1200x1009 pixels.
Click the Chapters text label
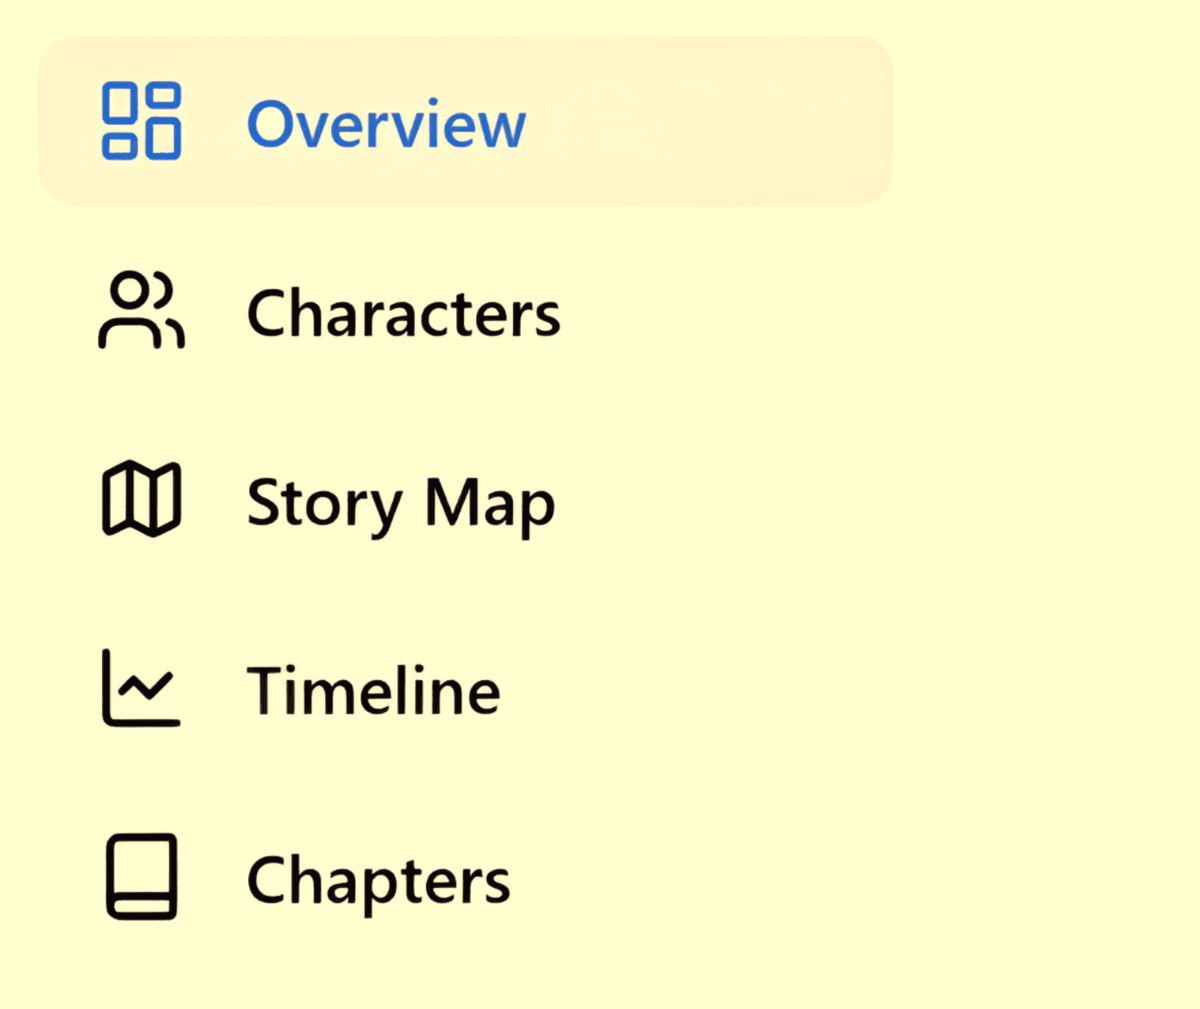click(x=378, y=880)
